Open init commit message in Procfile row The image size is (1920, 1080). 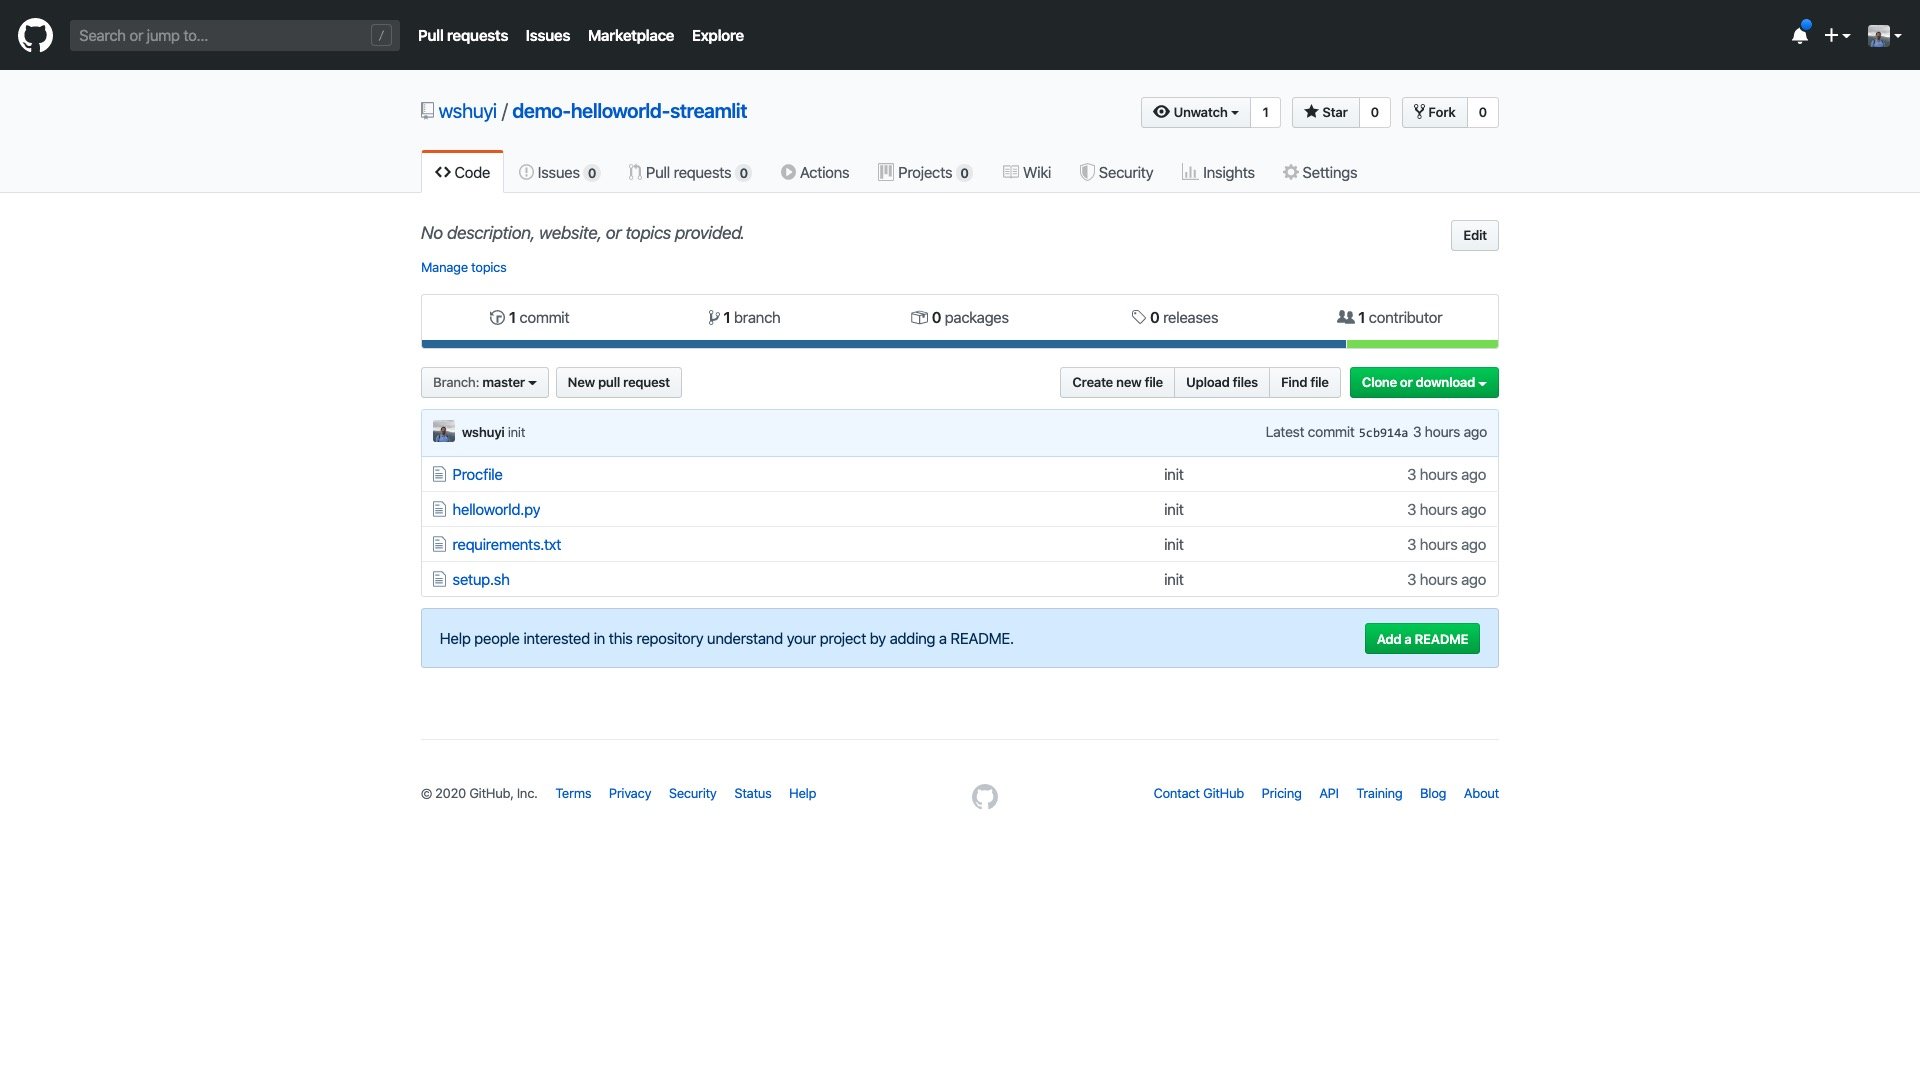point(1174,474)
